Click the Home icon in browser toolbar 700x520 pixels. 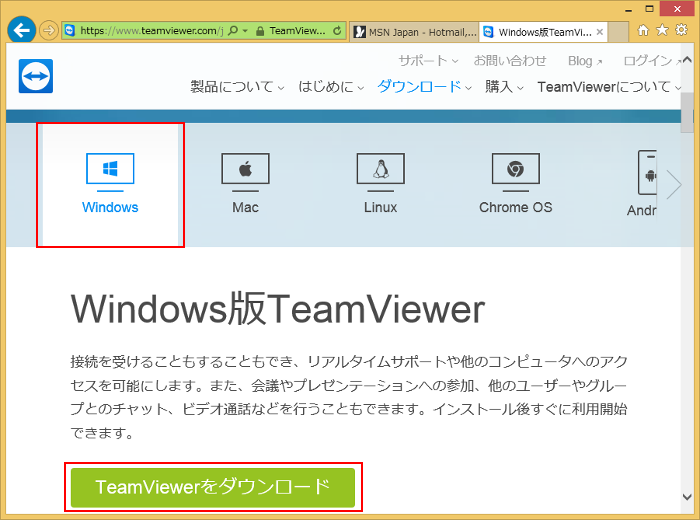click(x=643, y=30)
